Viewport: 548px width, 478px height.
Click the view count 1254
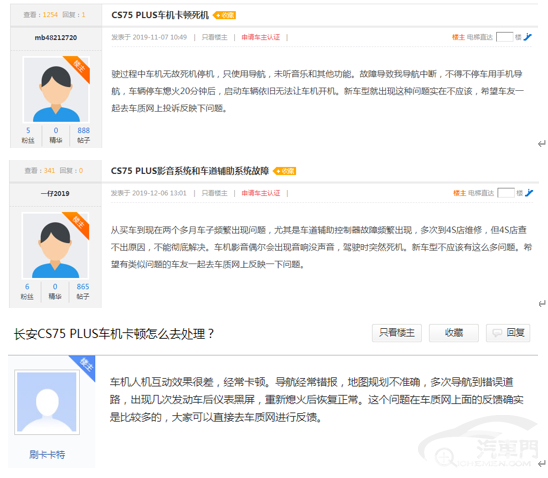click(50, 15)
